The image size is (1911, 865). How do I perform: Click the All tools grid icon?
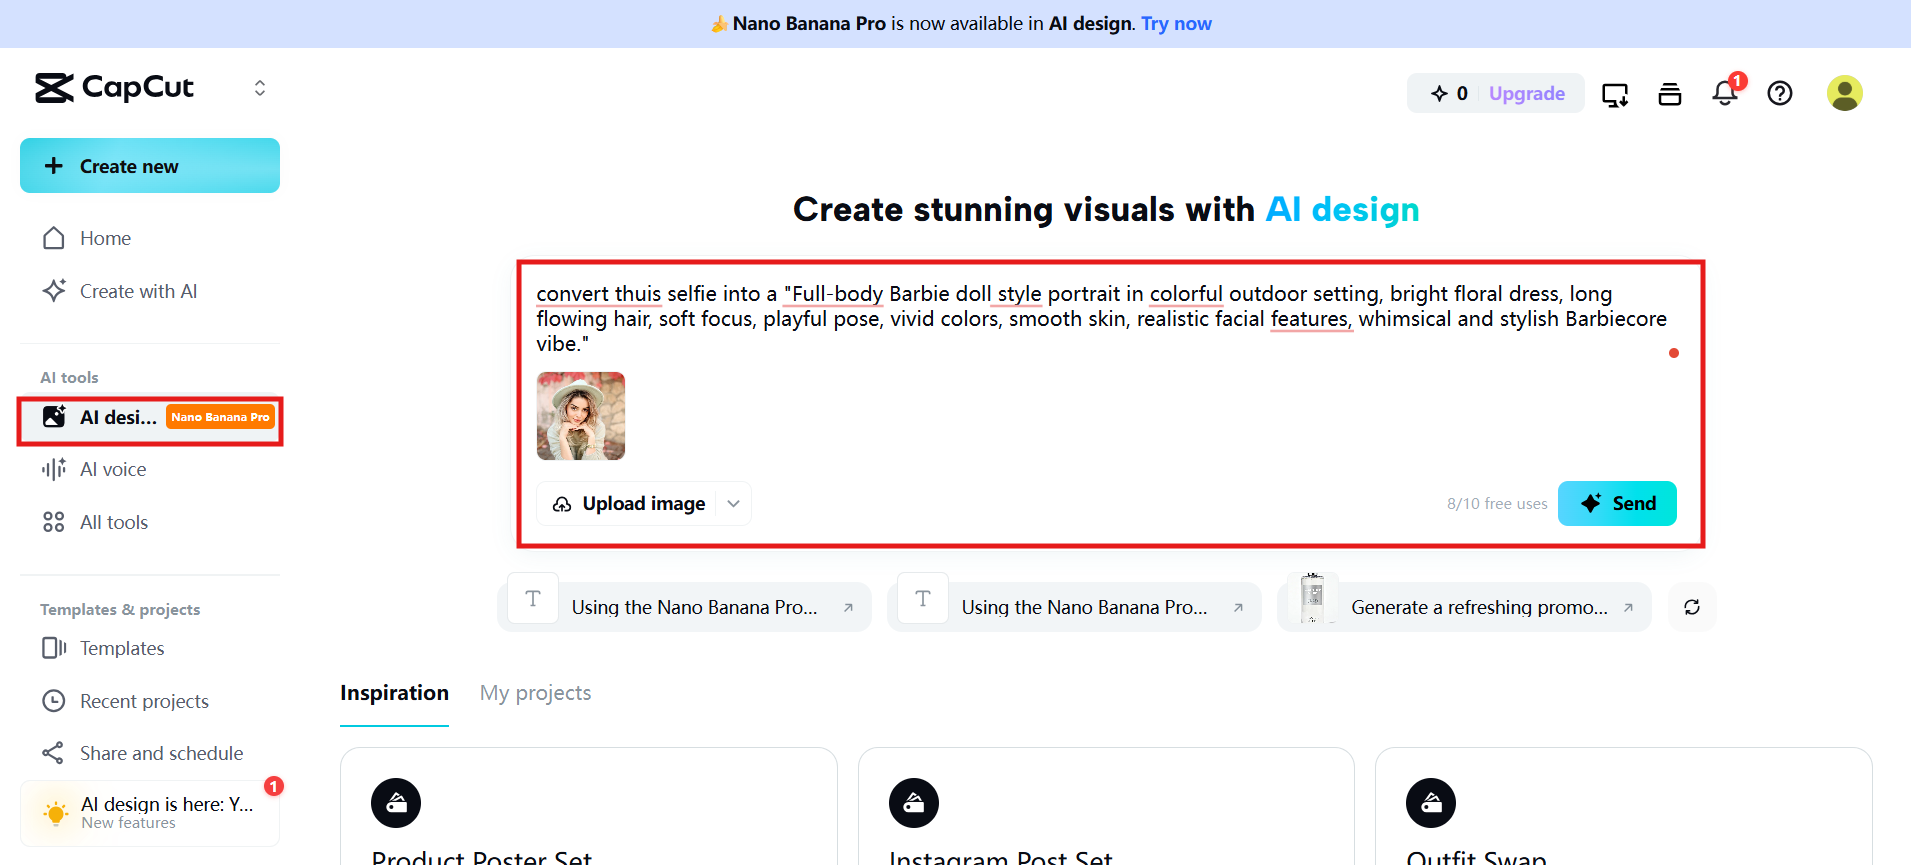pos(54,522)
